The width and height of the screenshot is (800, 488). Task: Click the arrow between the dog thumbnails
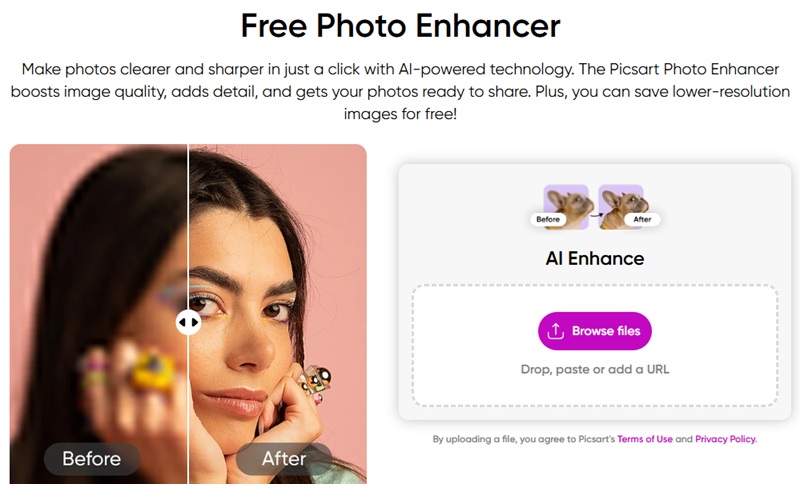pyautogui.click(x=594, y=214)
